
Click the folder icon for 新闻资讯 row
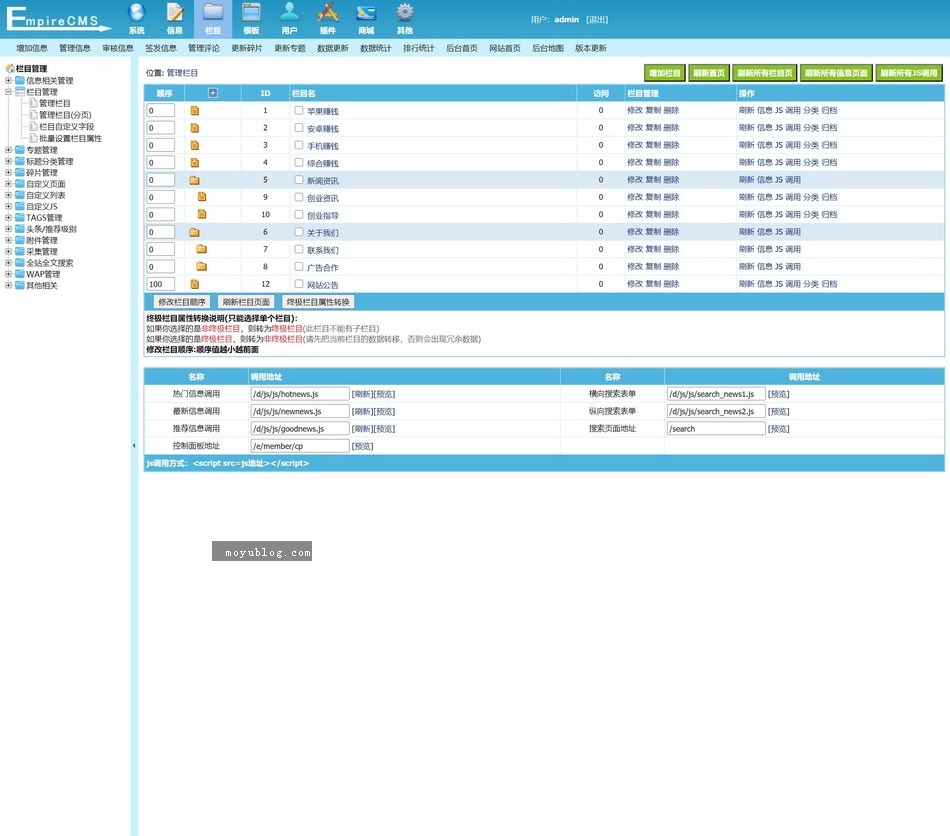195,180
